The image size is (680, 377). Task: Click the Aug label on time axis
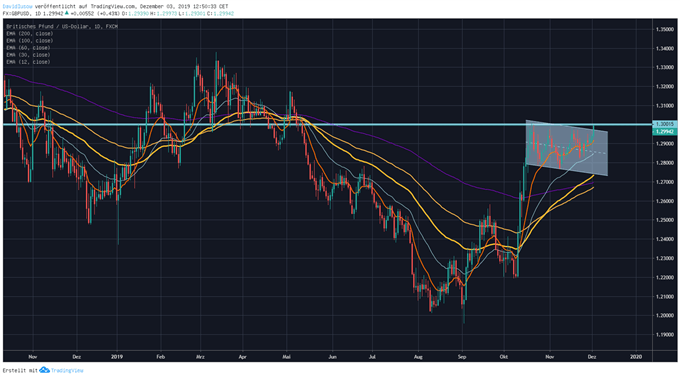tap(418, 357)
